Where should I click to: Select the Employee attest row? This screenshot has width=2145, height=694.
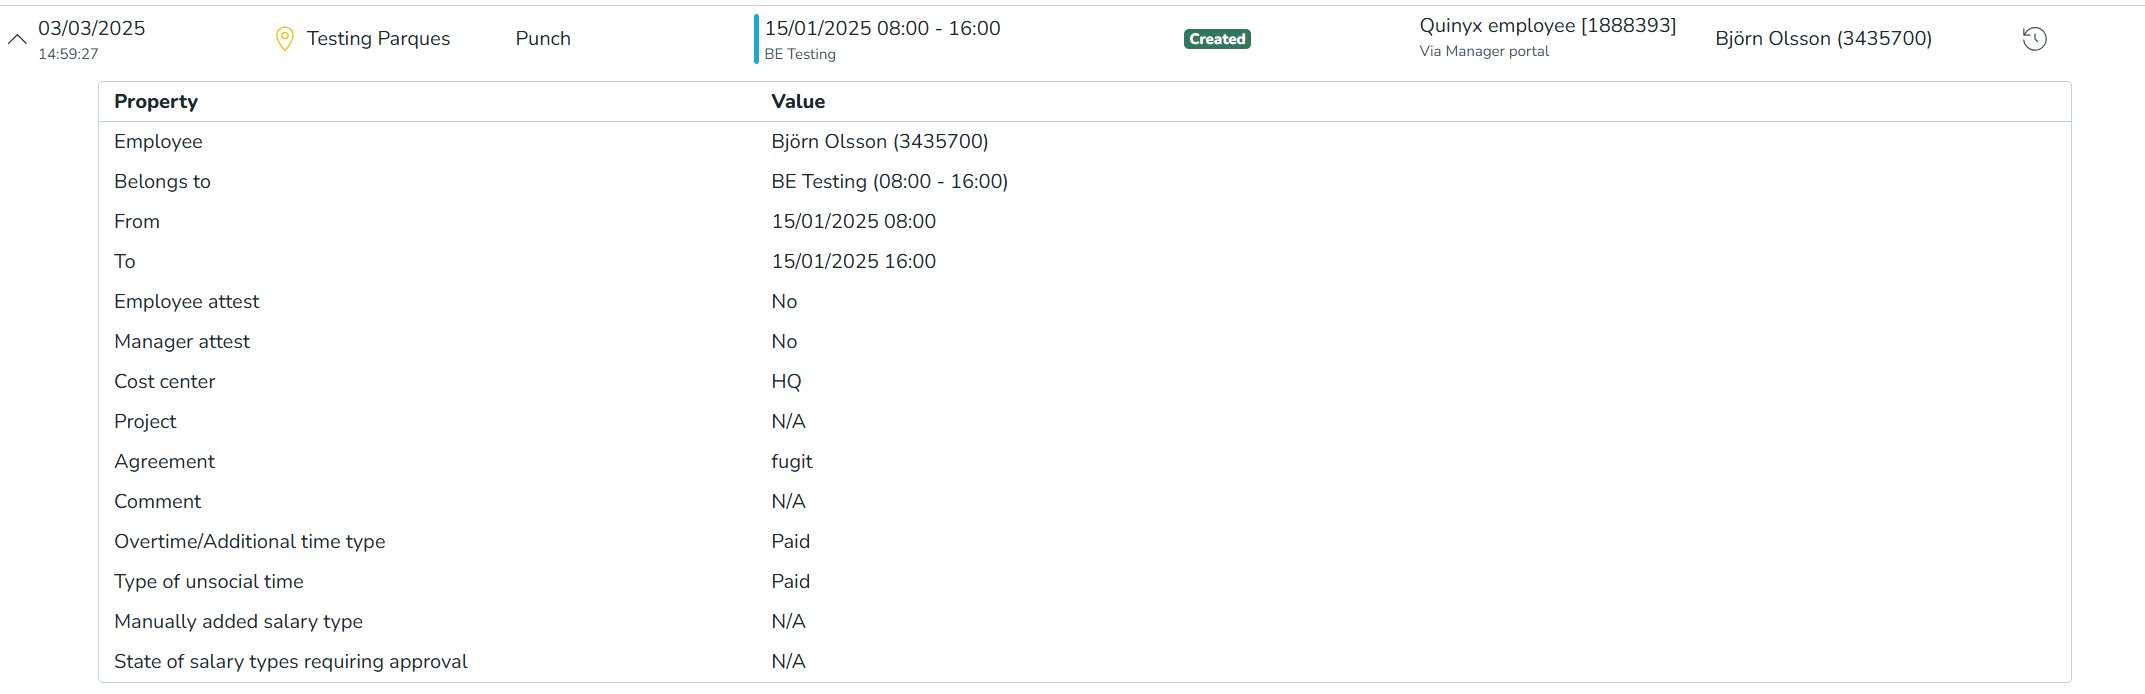(187, 302)
